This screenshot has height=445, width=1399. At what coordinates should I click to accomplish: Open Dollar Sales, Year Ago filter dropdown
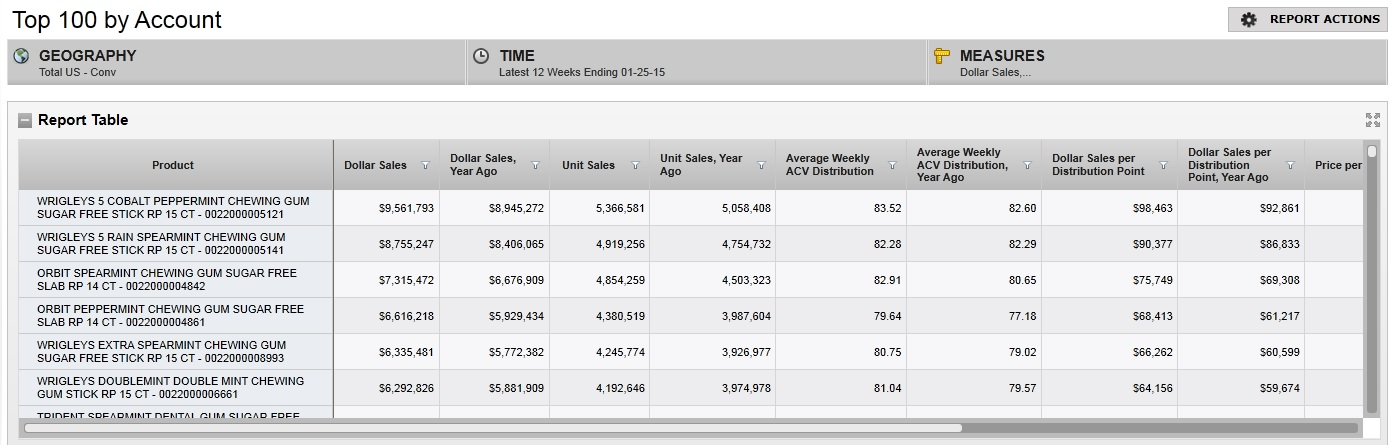tap(535, 166)
